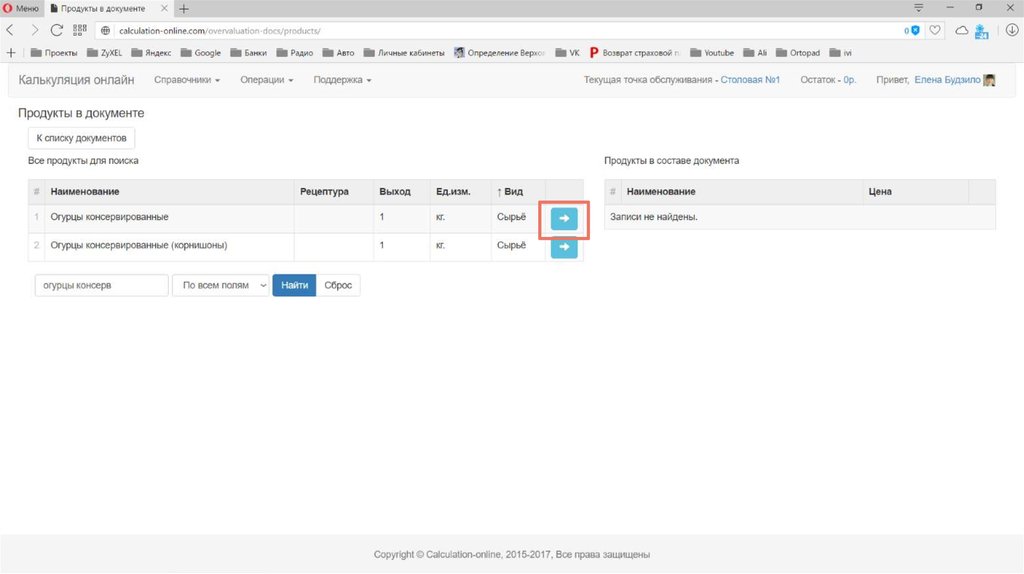Screen dimensions: 1024x574
Task: Add Огурцы консервированные (корнишоны) via arrow button
Action: 564,247
